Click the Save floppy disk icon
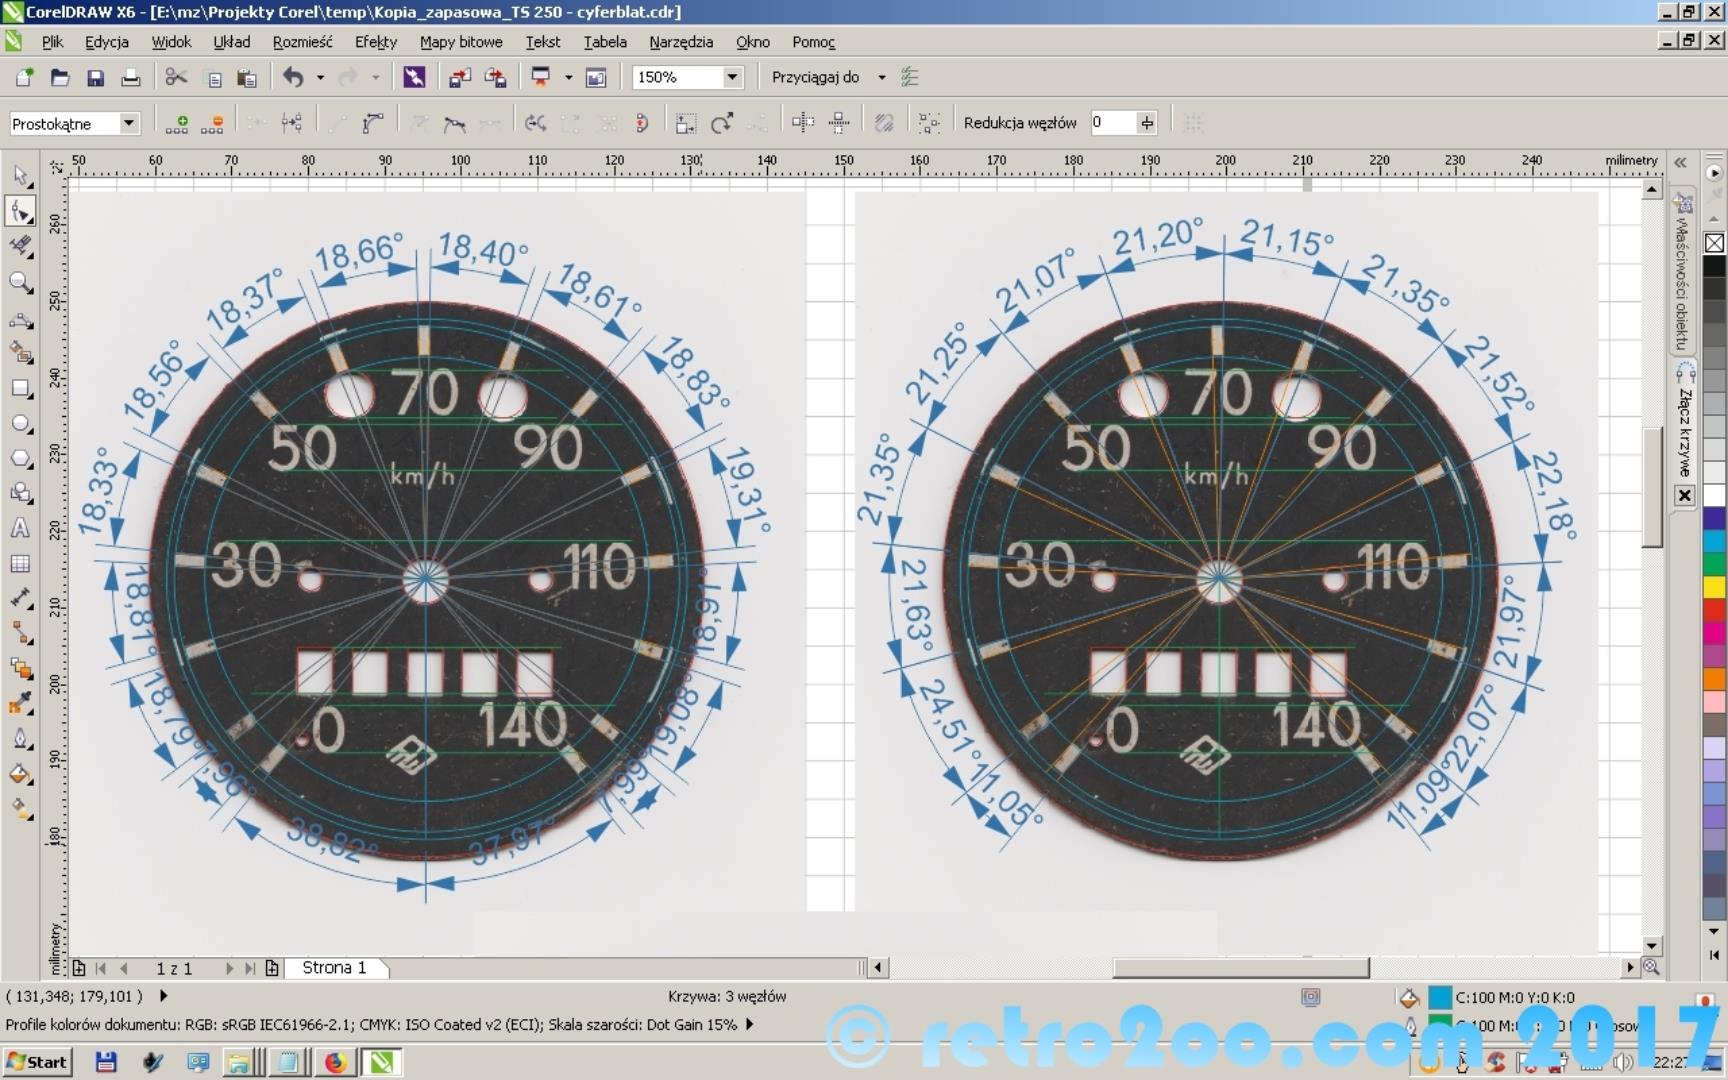1728x1080 pixels. (95, 78)
